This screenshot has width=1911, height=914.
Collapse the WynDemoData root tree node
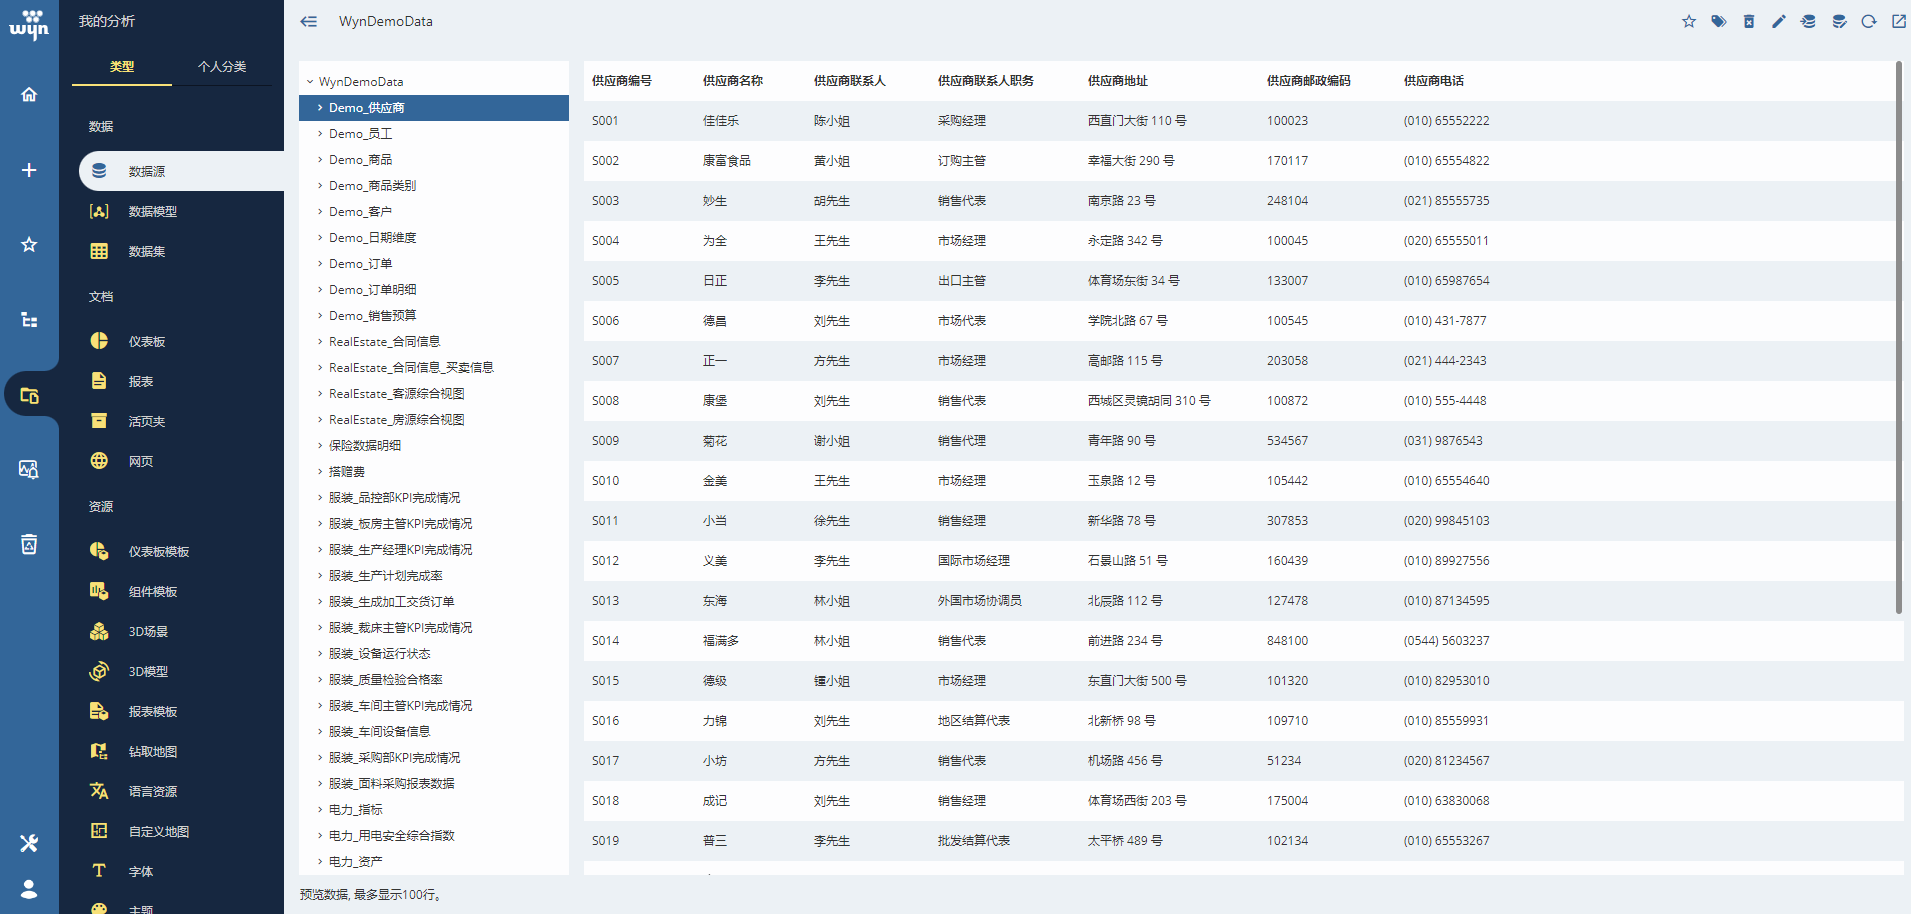click(310, 82)
